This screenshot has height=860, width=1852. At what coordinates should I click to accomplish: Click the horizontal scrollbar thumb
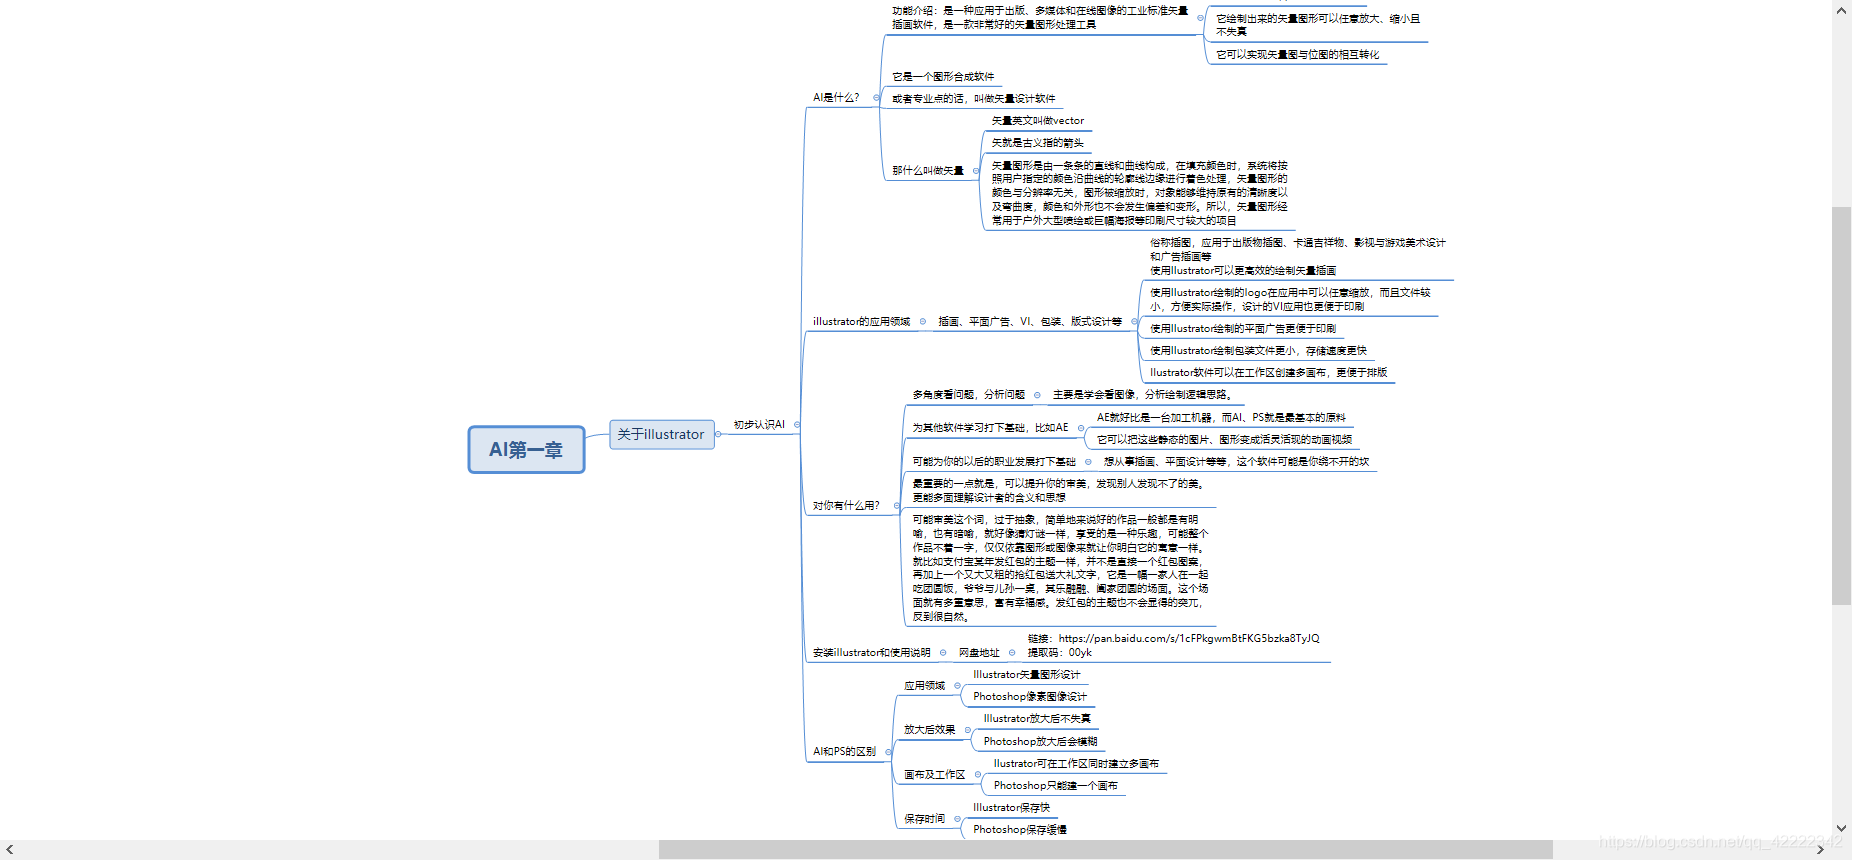1105,850
